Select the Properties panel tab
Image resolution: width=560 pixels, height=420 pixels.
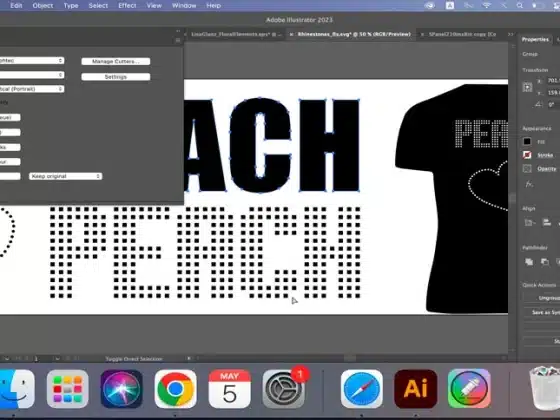pyautogui.click(x=535, y=39)
